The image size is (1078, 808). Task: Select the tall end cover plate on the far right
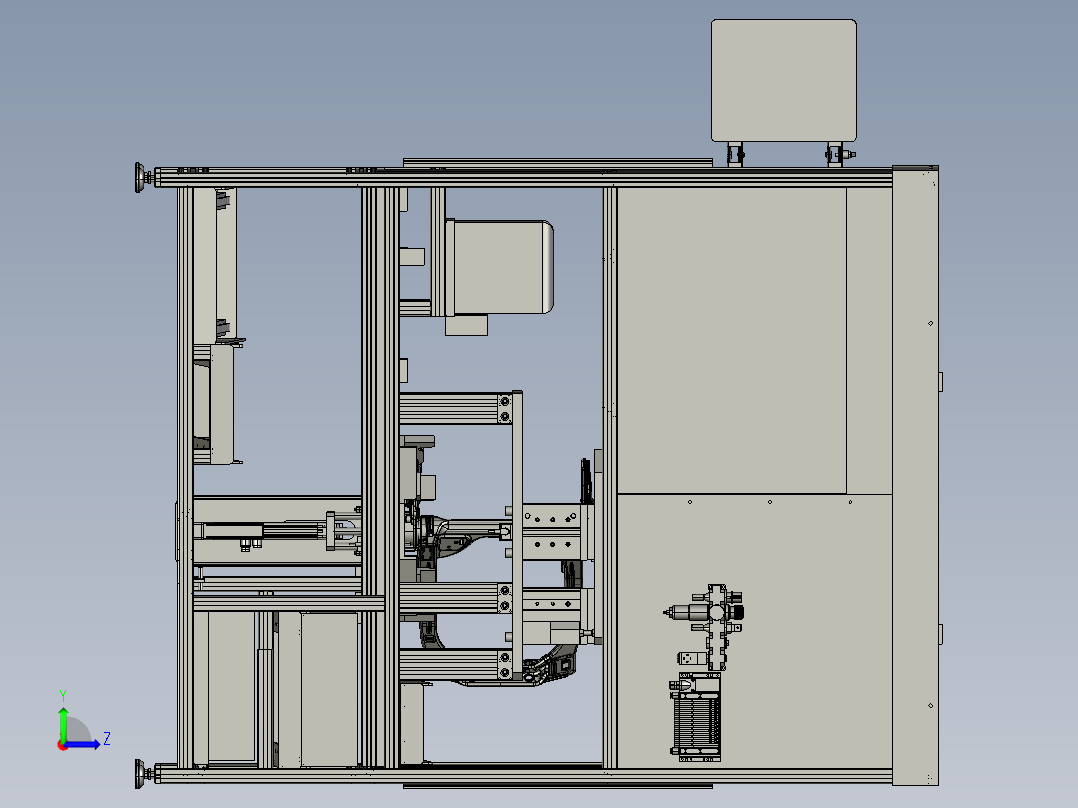click(x=915, y=475)
